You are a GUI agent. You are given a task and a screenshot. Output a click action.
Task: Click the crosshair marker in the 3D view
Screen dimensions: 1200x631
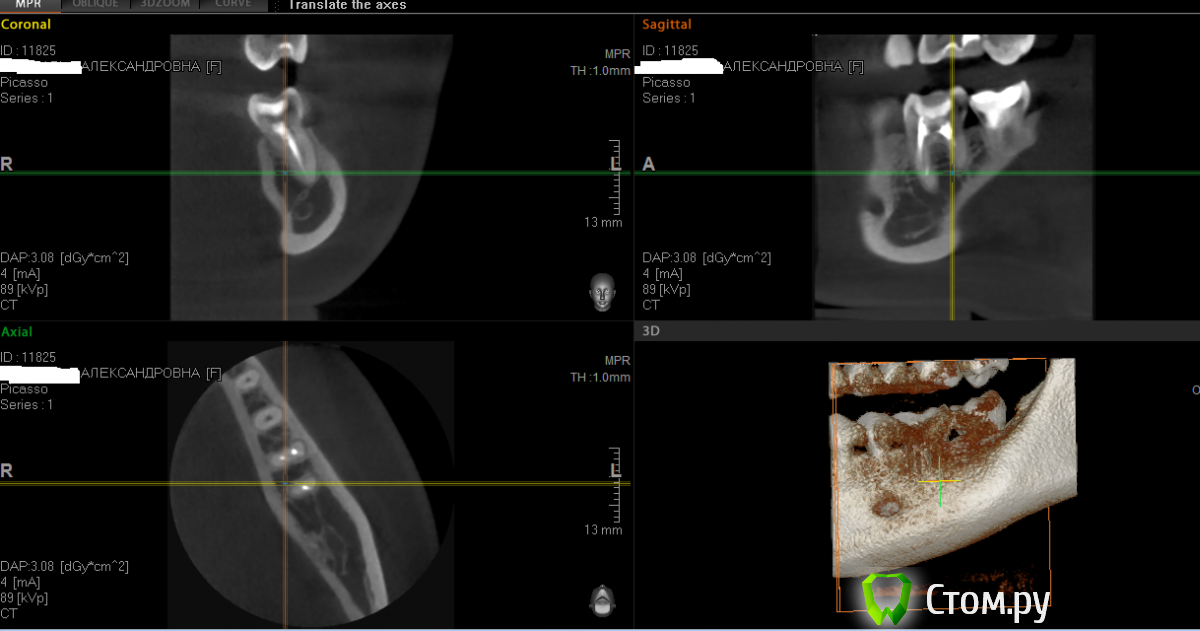[x=940, y=482]
